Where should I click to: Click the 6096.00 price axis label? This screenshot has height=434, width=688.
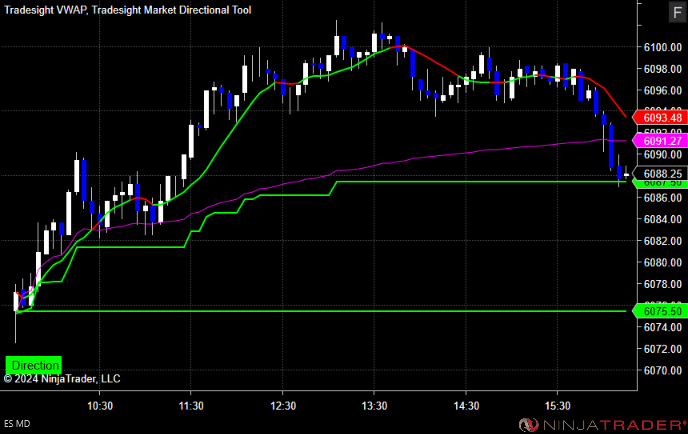point(663,90)
